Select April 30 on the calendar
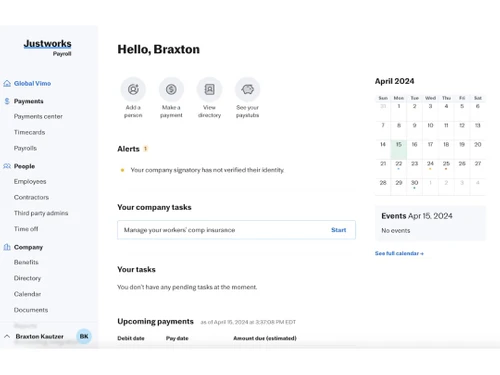 click(x=414, y=187)
